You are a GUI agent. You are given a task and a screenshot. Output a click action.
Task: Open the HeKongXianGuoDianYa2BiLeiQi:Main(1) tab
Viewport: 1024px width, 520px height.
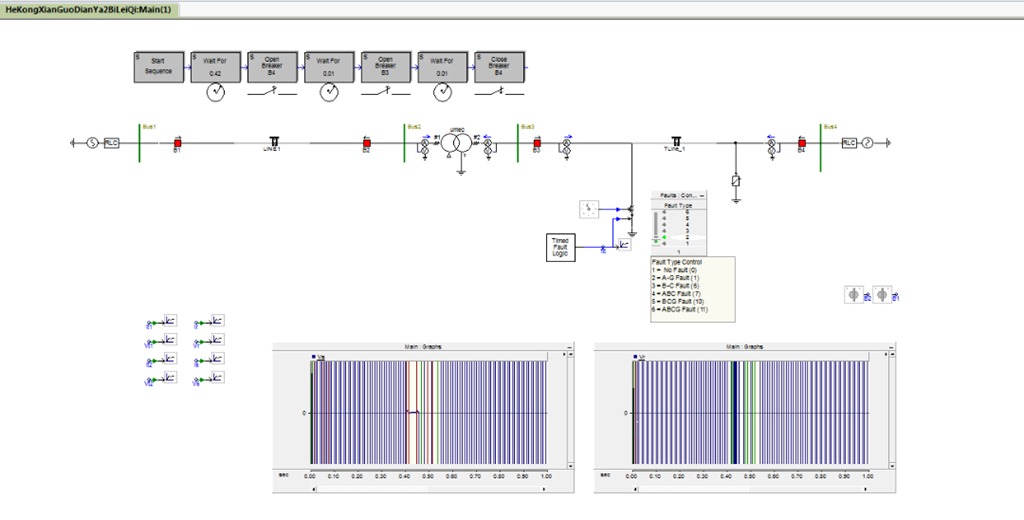(x=88, y=10)
